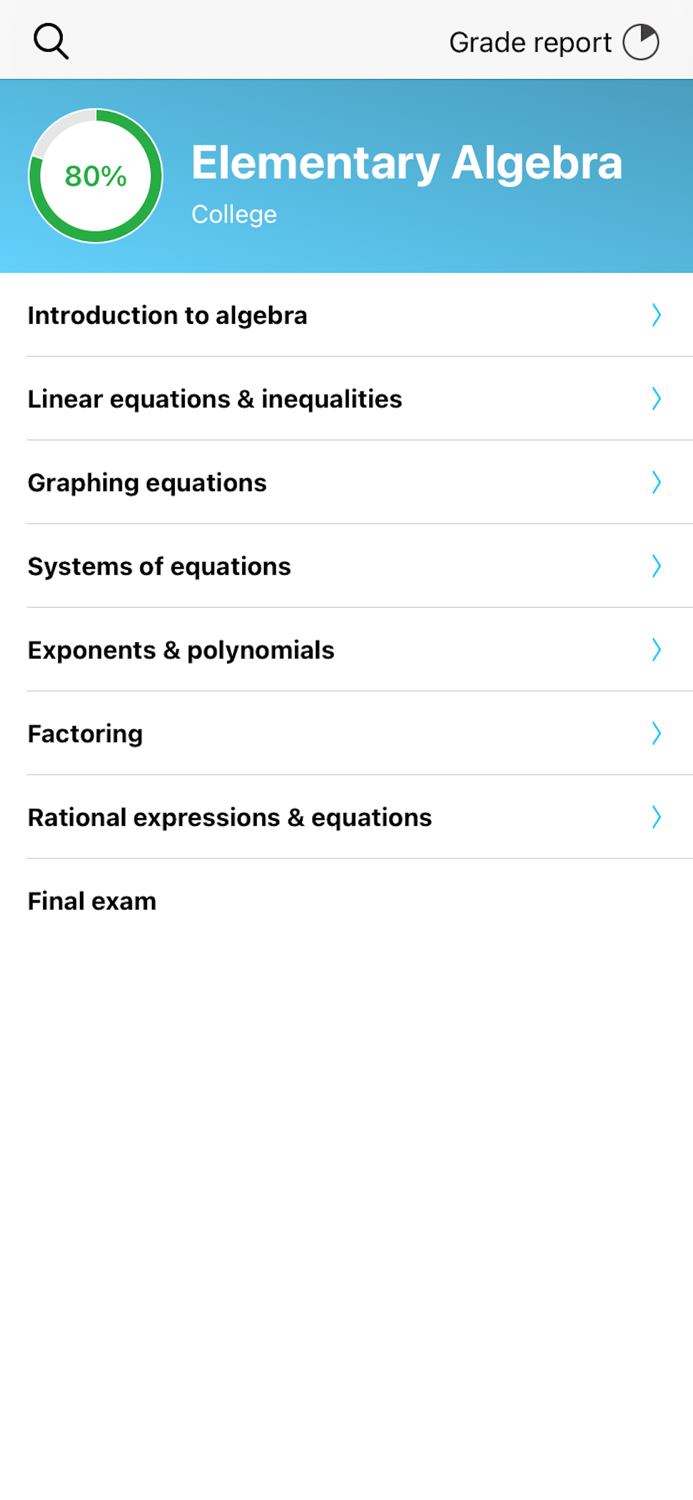Select the Elementary Algebra course title
This screenshot has height=1500, width=693.
coord(407,162)
